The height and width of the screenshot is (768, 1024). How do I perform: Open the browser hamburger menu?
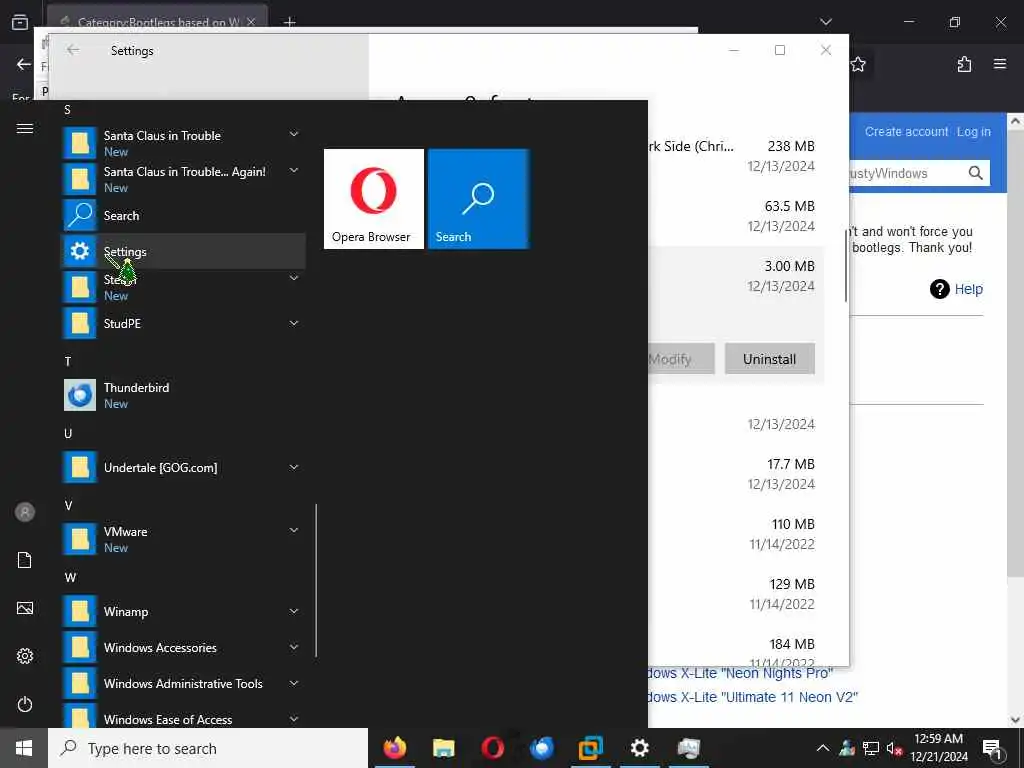coord(1000,64)
